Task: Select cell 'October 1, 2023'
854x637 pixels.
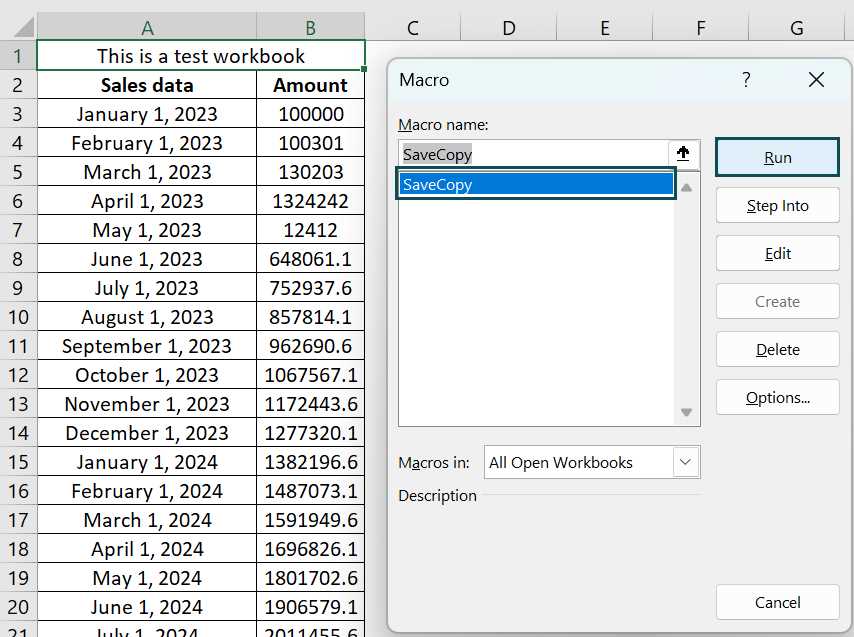Action: pyautogui.click(x=147, y=375)
